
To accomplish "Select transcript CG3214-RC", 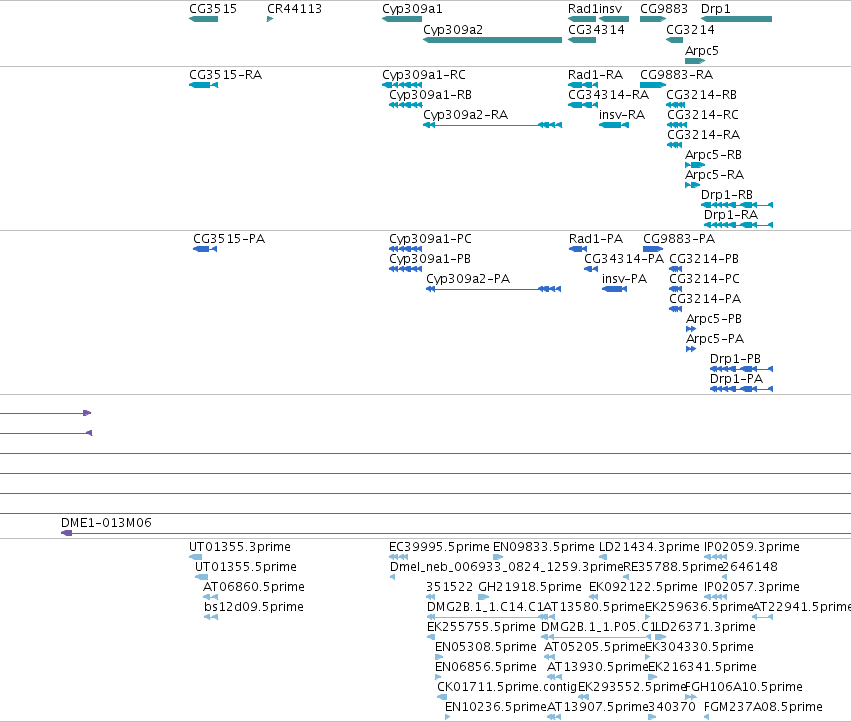I will click(703, 115).
